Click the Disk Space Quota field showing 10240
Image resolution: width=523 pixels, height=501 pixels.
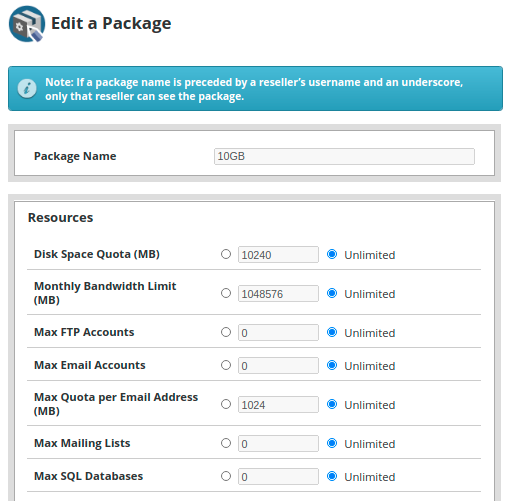pyautogui.click(x=278, y=255)
